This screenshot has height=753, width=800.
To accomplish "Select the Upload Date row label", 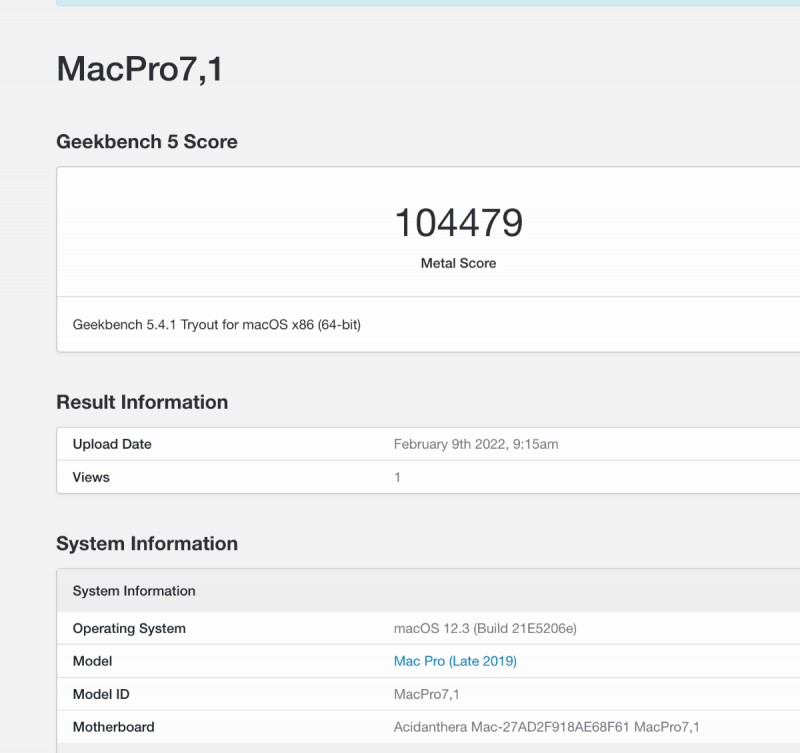I will (112, 444).
